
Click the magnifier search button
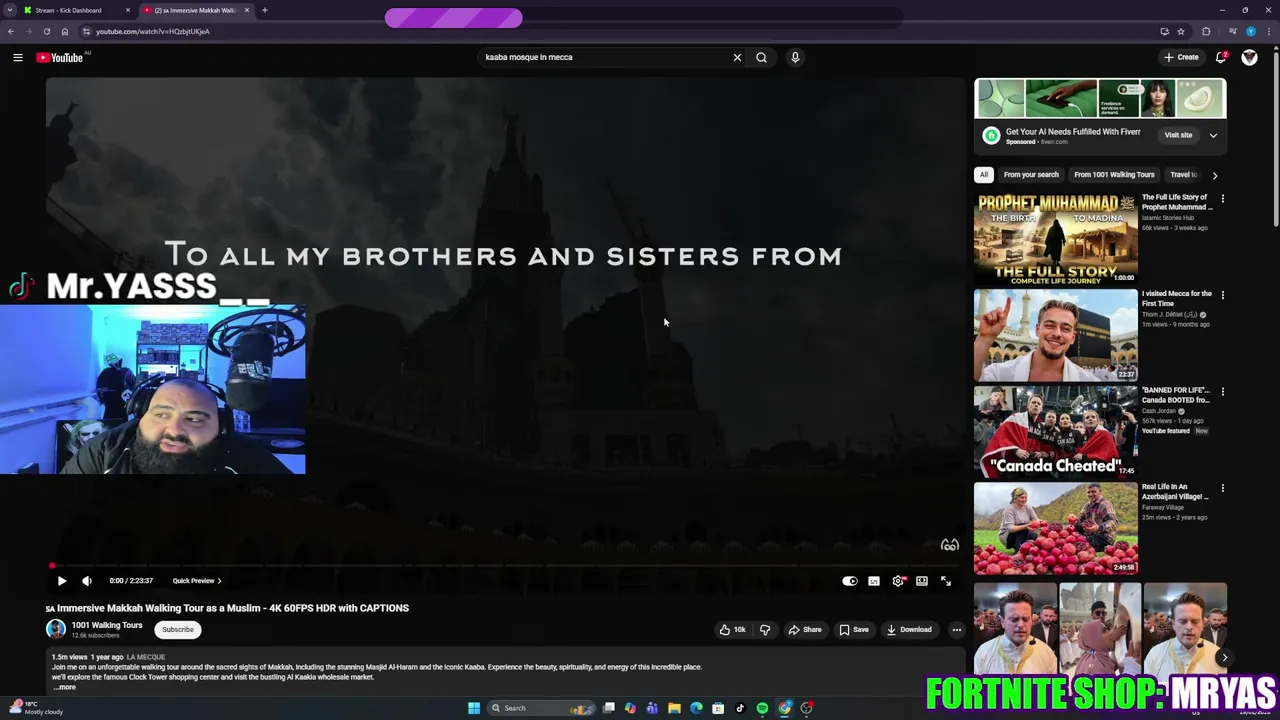761,57
